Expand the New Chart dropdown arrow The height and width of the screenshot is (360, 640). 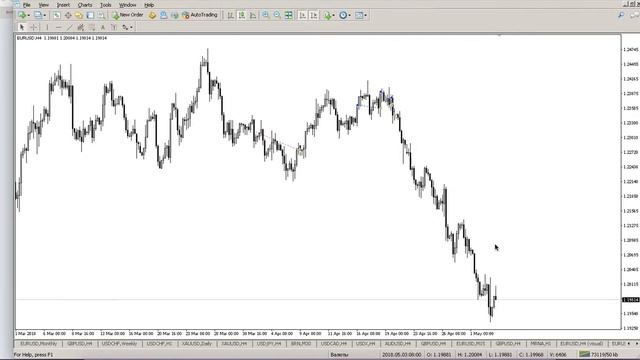tap(28, 16)
